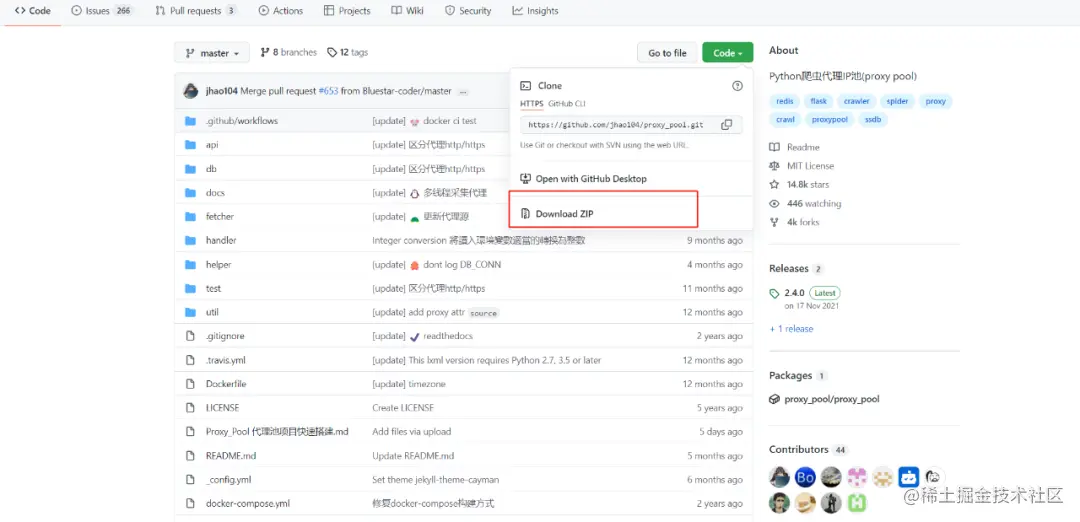This screenshot has width=1080, height=522.
Task: Click the crawler topic tag
Action: [857, 101]
